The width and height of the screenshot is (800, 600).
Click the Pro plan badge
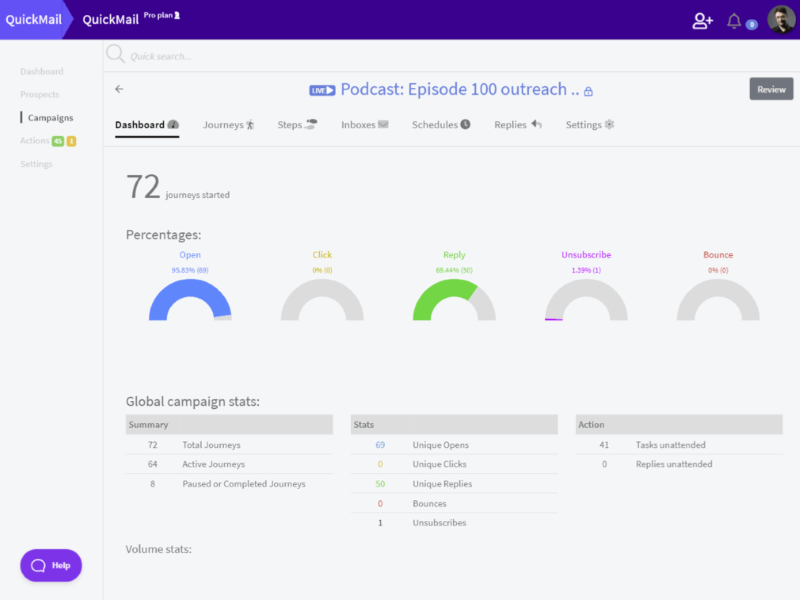pos(162,15)
